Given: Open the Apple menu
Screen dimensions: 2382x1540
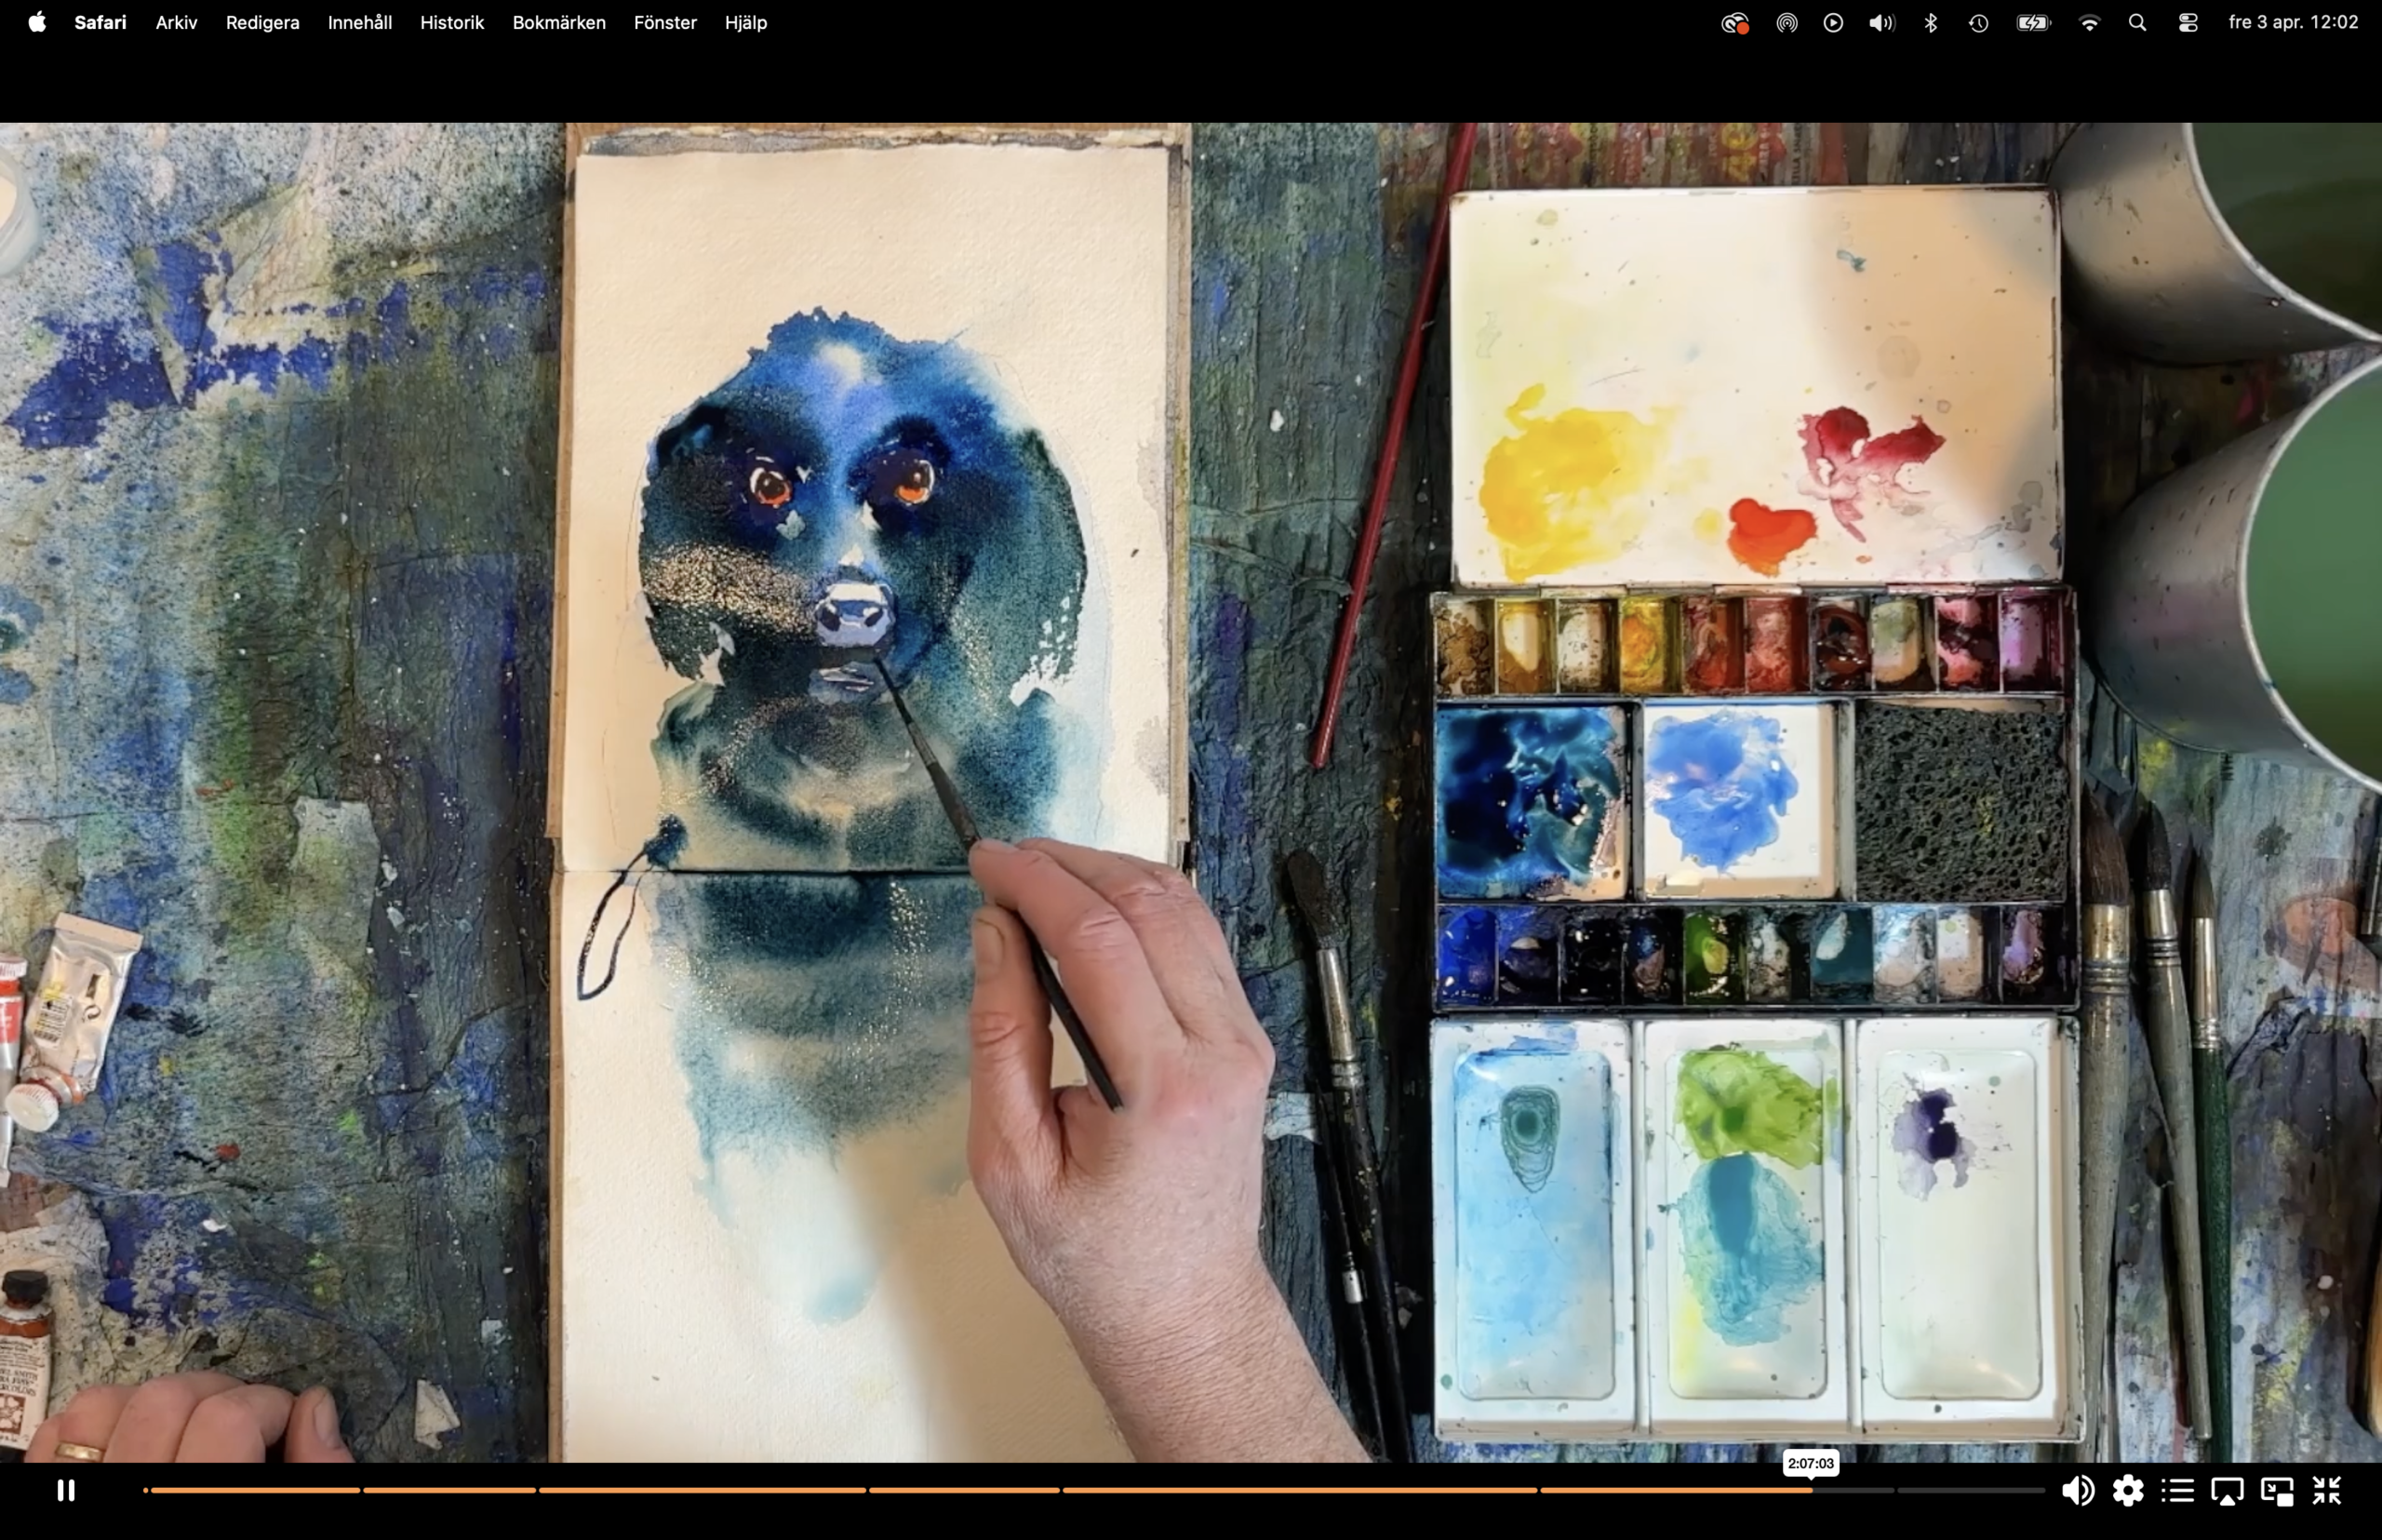Looking at the screenshot, I should tap(37, 22).
